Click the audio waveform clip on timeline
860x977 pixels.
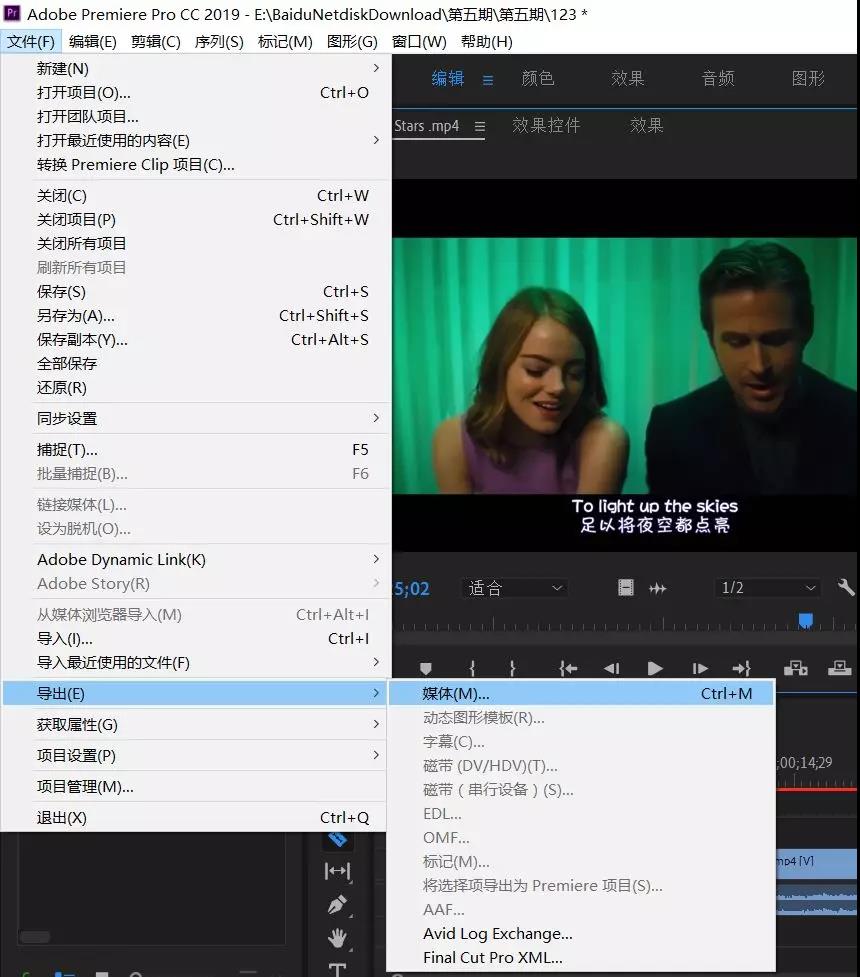click(x=816, y=900)
